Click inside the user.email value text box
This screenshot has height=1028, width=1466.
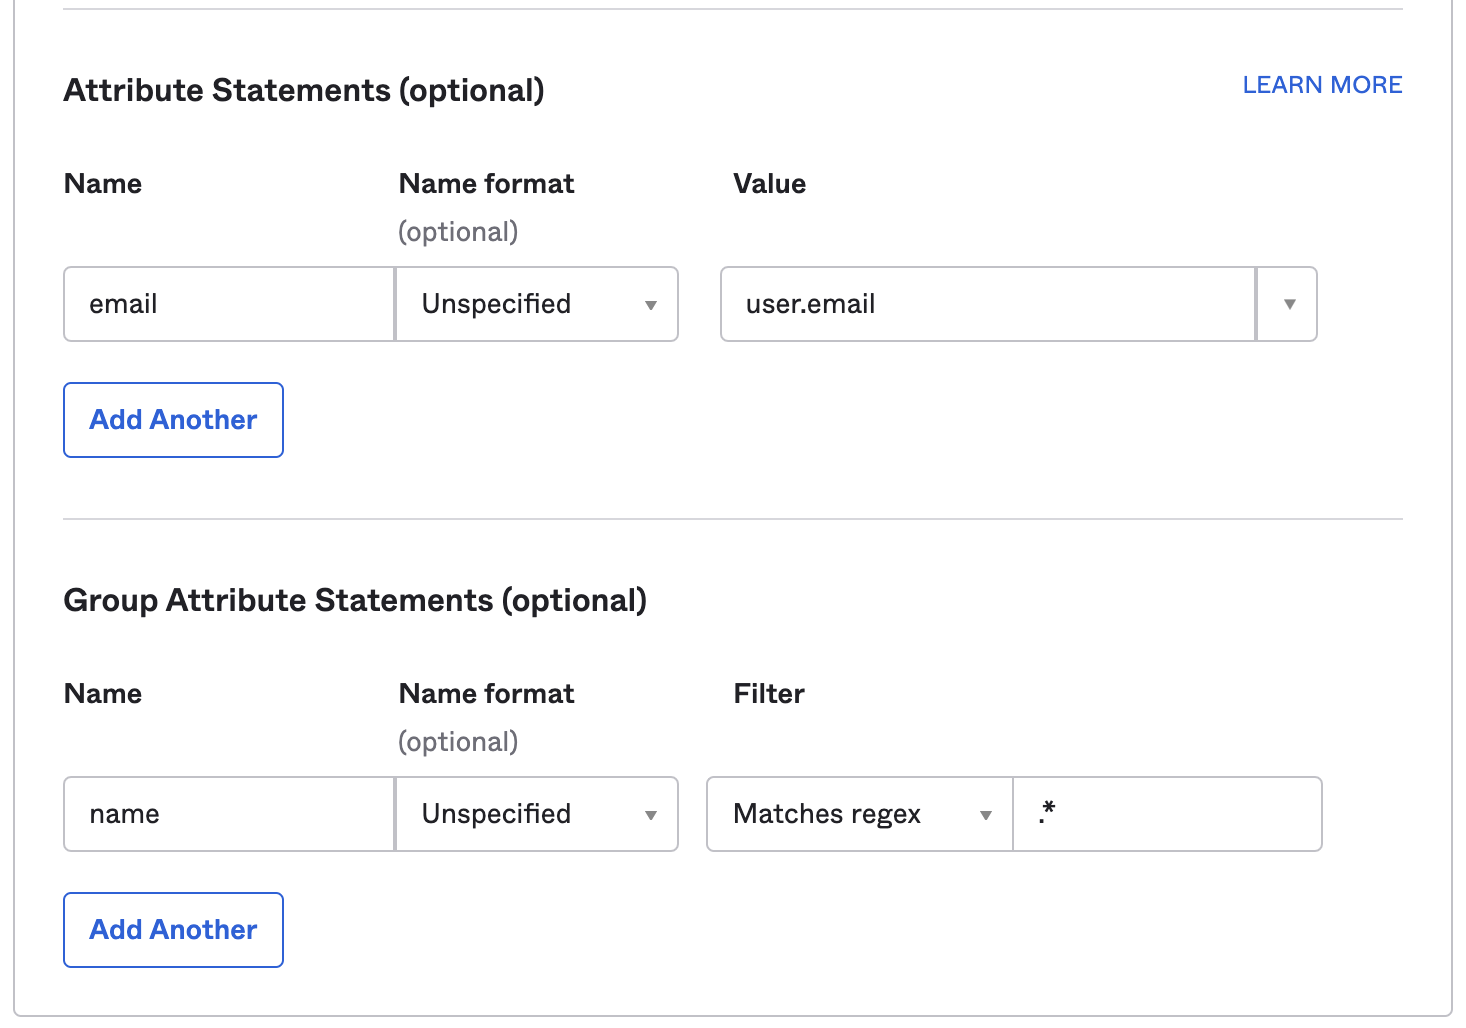[x=985, y=304]
